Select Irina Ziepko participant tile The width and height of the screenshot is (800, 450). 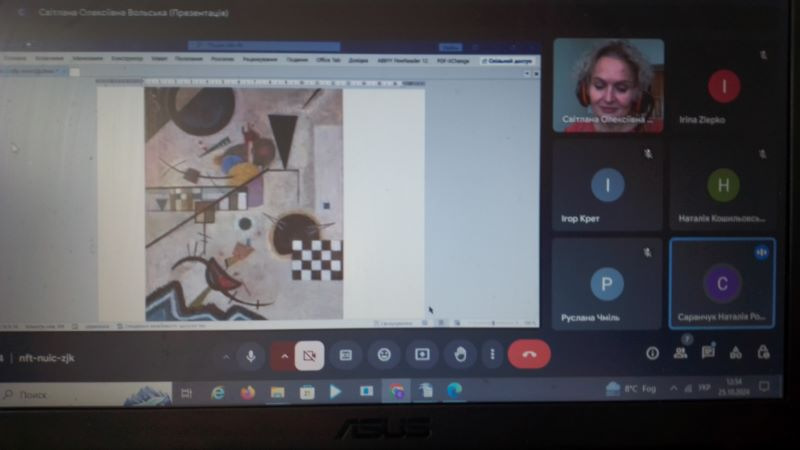click(x=723, y=85)
